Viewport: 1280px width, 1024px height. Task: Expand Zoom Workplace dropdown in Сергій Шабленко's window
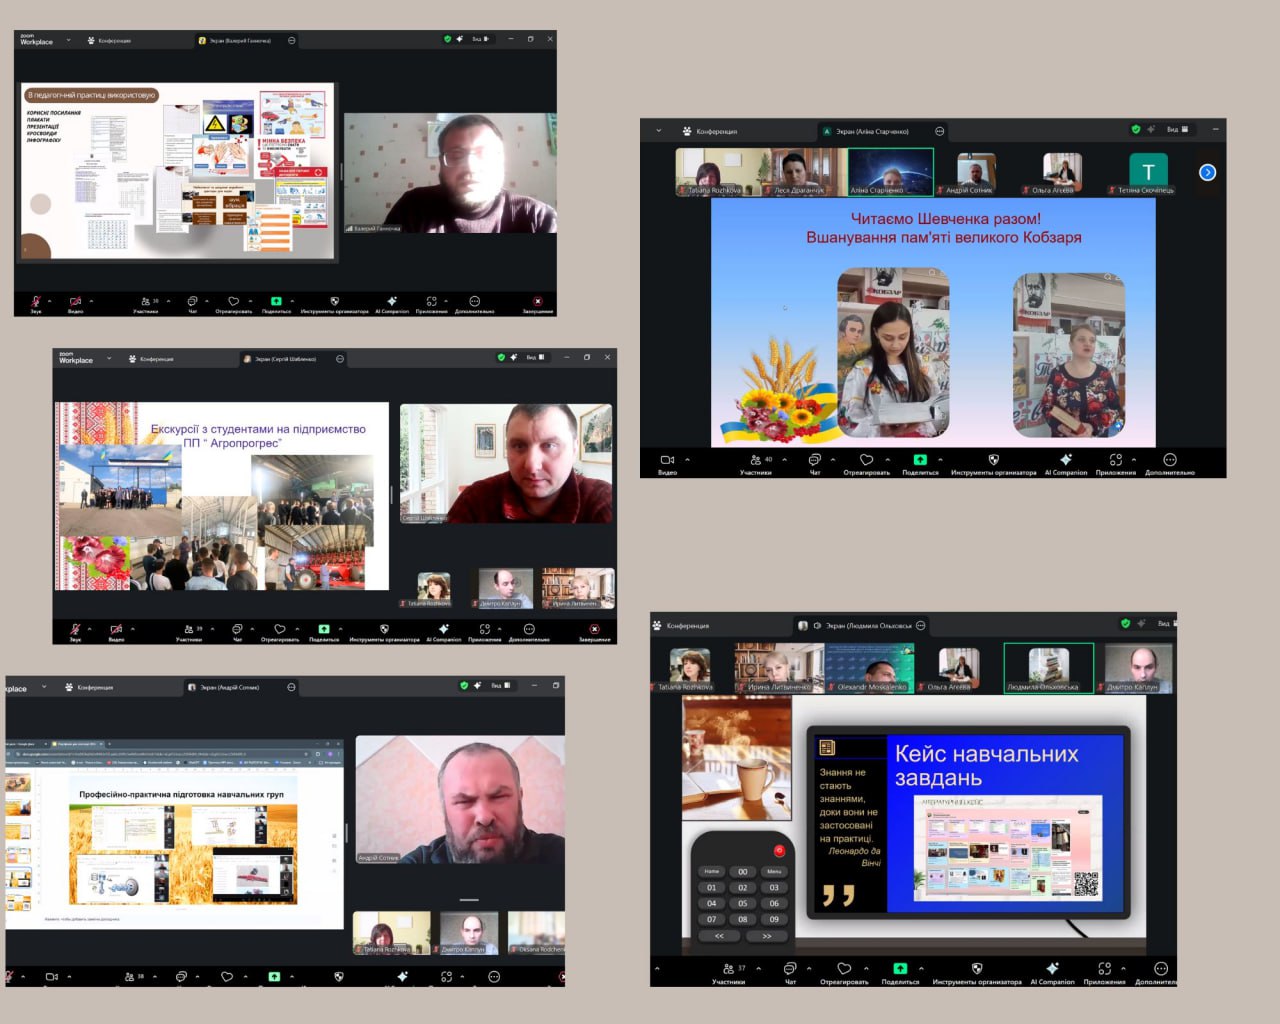pyautogui.click(x=109, y=358)
